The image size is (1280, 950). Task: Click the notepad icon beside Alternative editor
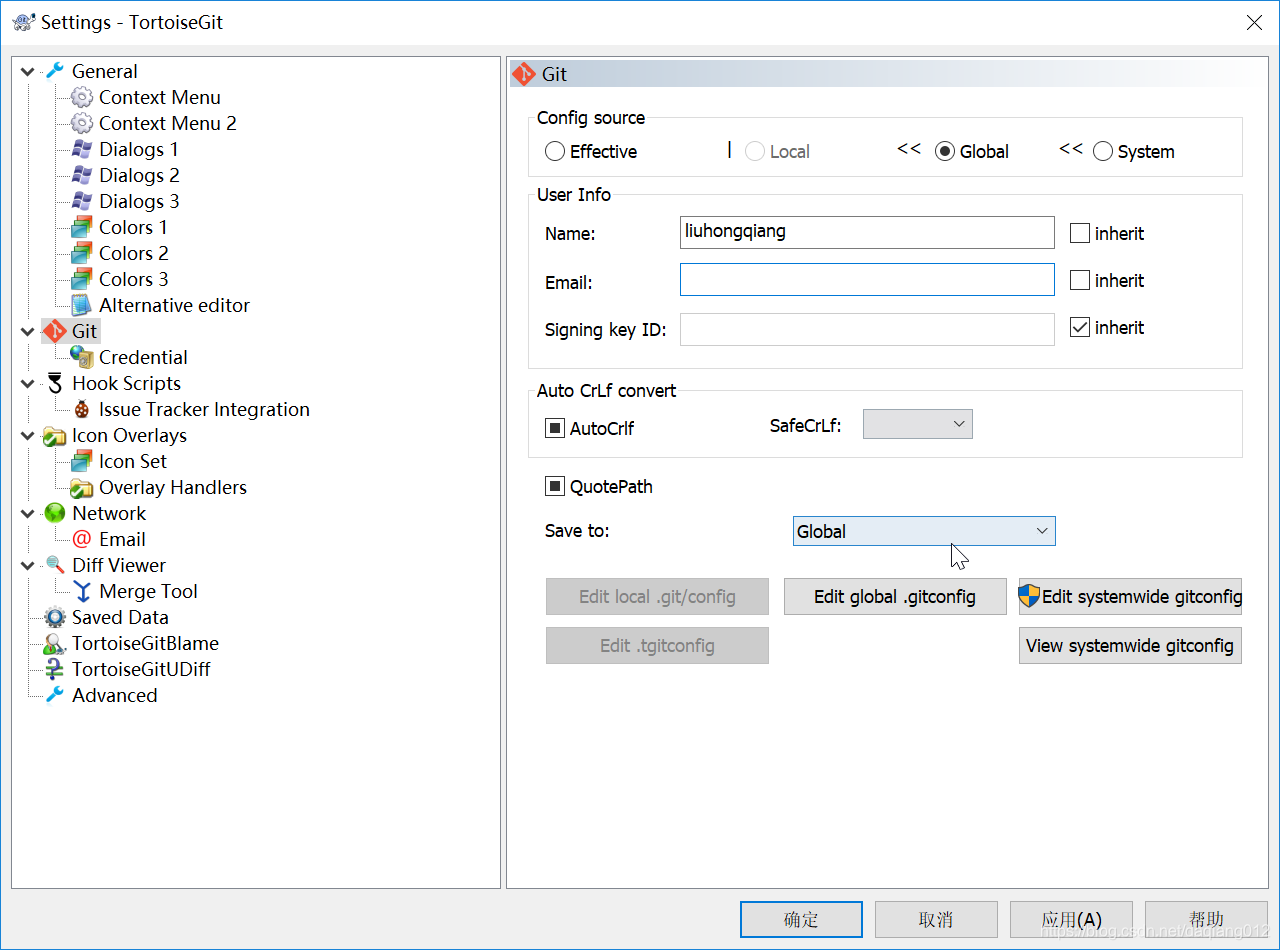82,305
